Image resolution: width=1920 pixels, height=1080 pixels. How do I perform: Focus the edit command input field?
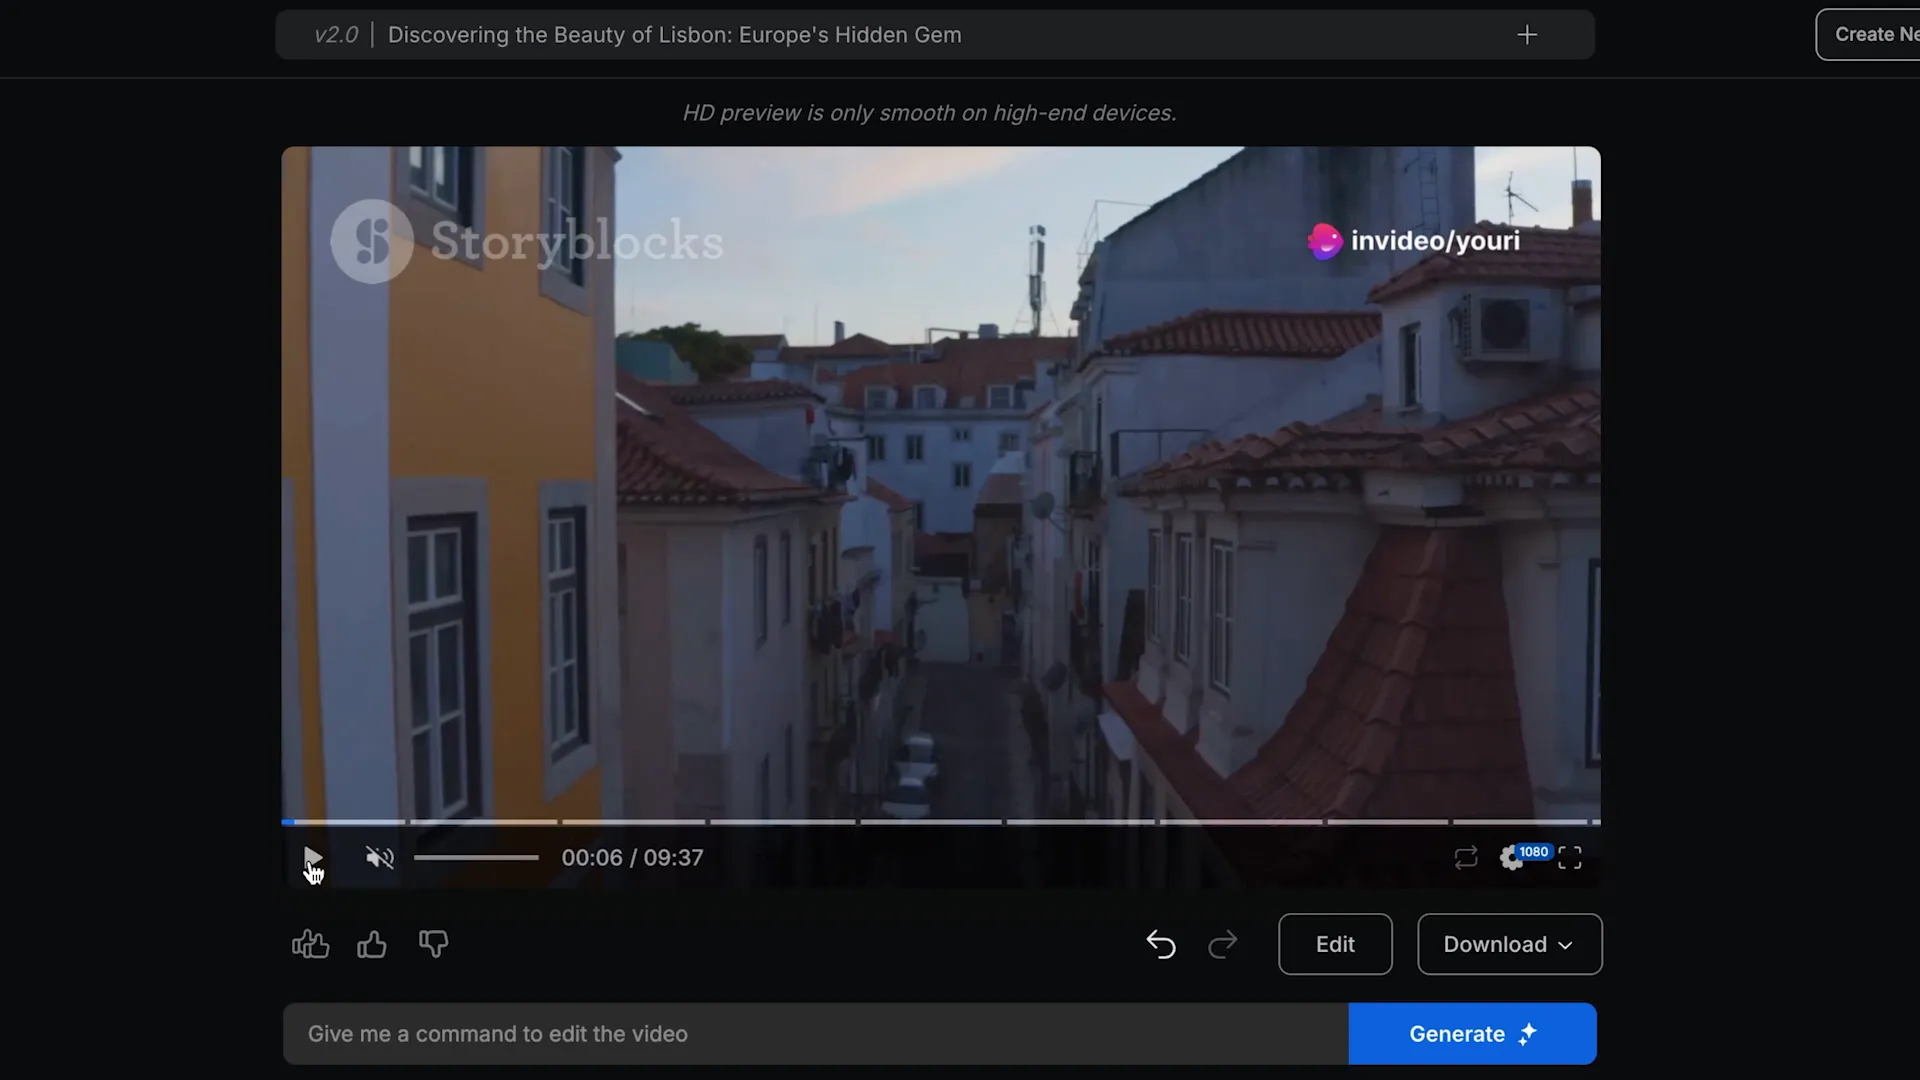click(816, 1034)
